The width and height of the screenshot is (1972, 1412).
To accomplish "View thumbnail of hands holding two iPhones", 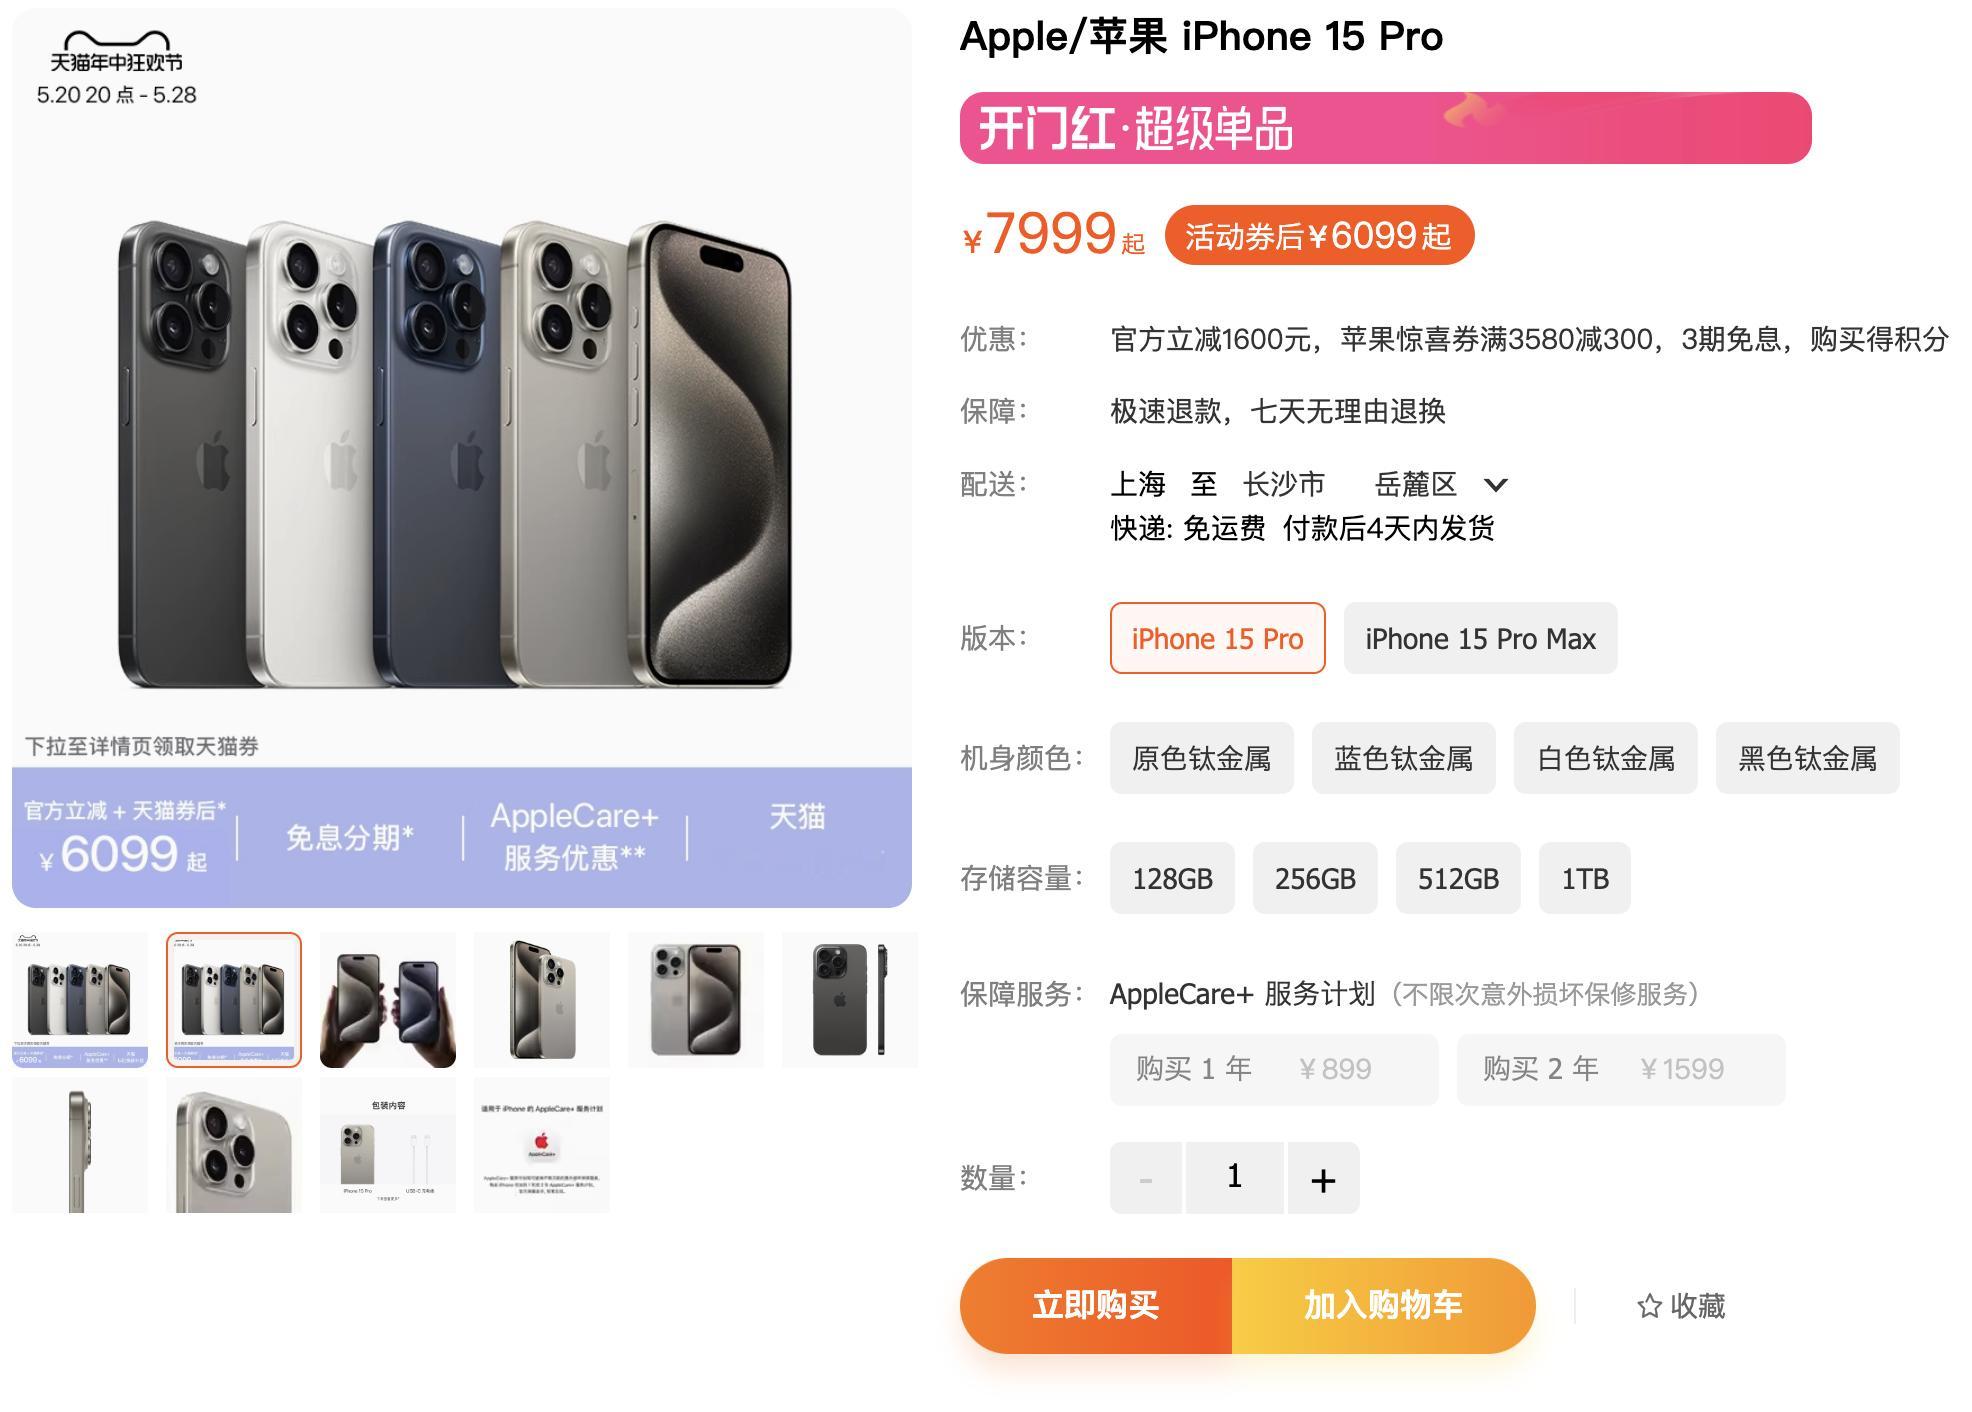I will [x=388, y=1000].
